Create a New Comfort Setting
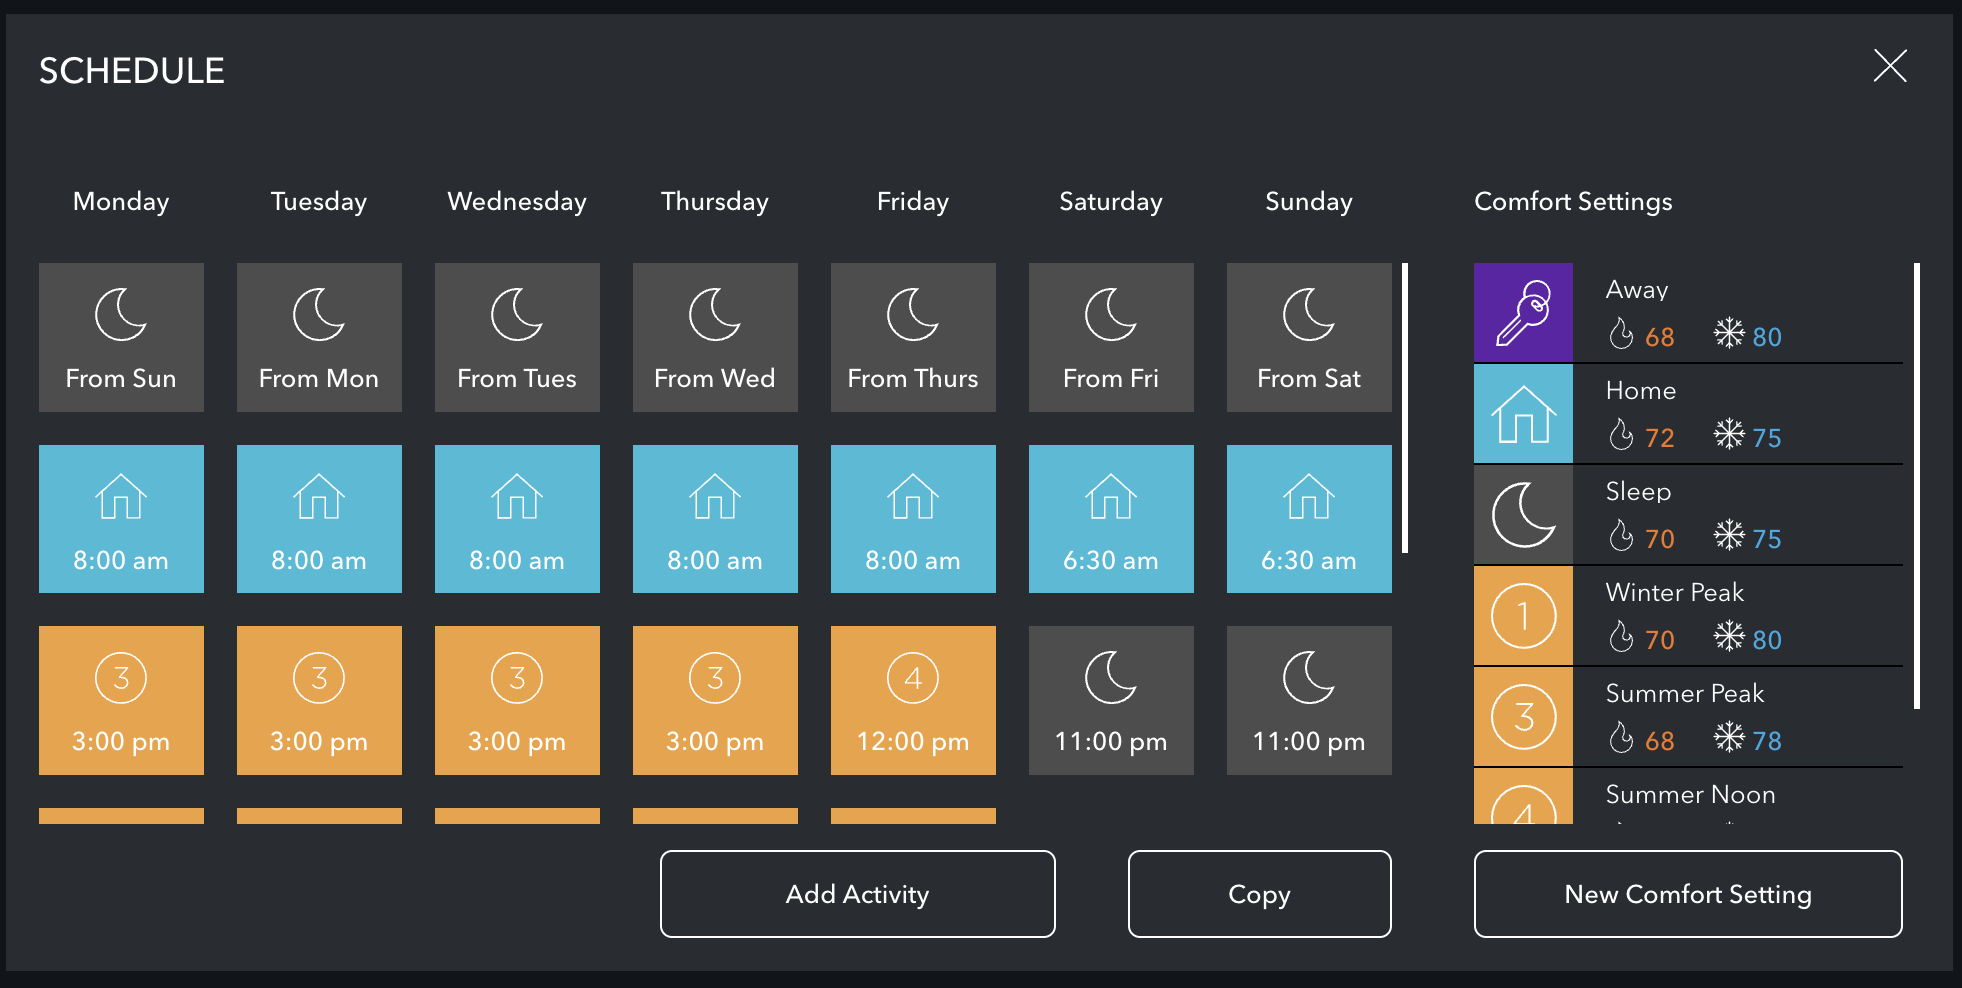1962x988 pixels. click(1688, 894)
